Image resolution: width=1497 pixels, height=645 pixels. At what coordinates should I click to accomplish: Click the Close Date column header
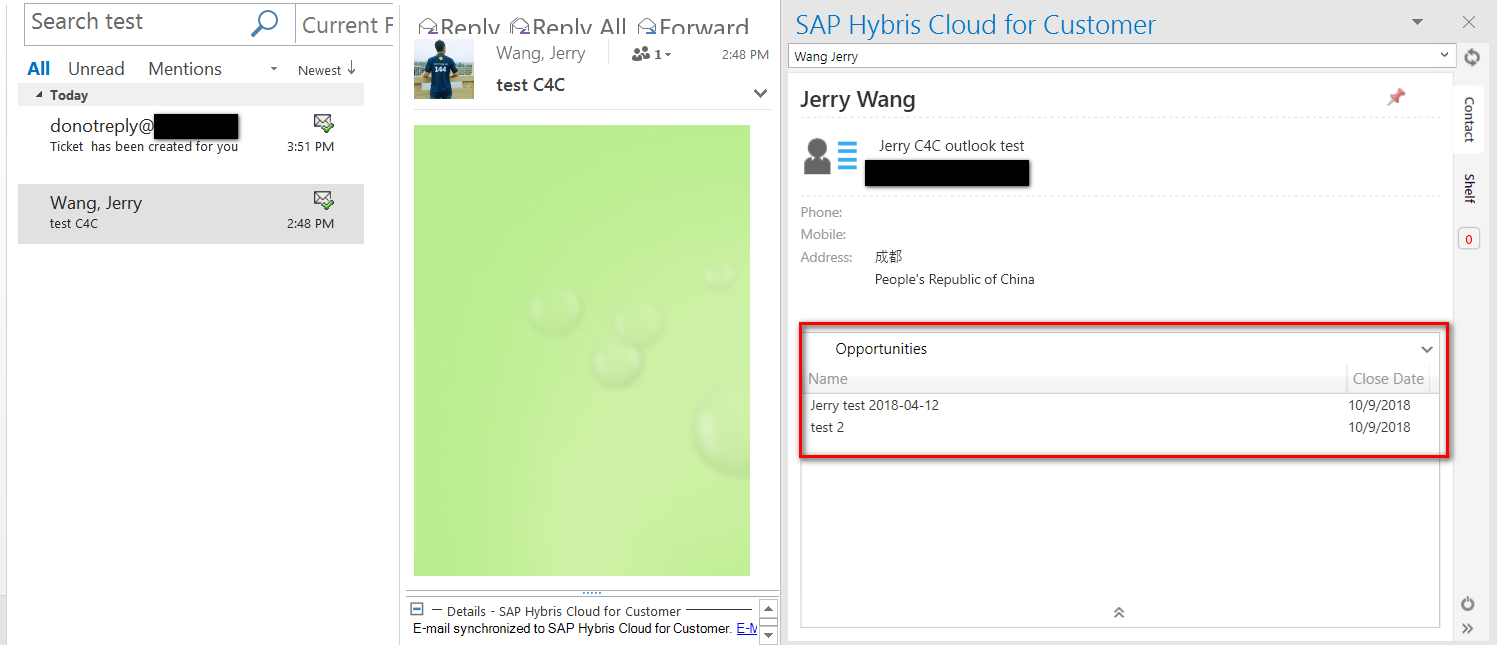point(1388,379)
